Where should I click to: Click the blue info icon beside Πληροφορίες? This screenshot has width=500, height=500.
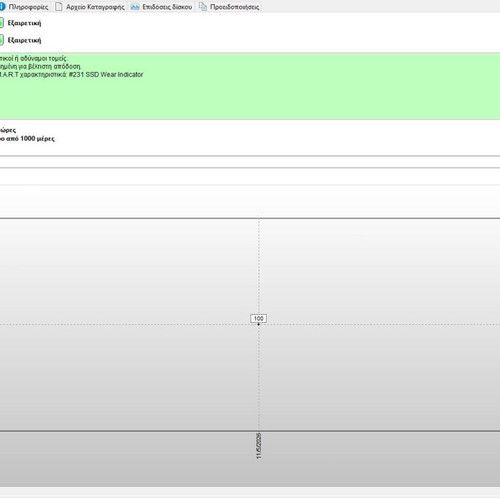(2, 7)
